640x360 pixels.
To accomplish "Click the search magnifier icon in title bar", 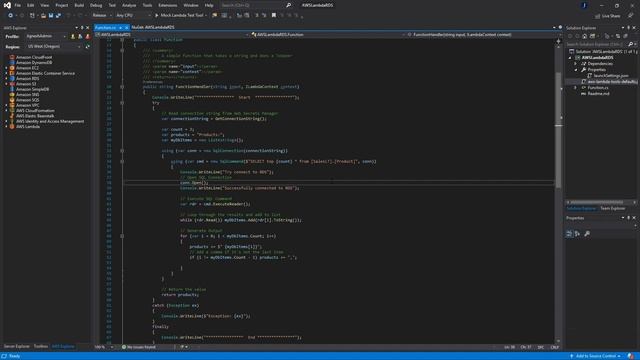I will 289,5.
